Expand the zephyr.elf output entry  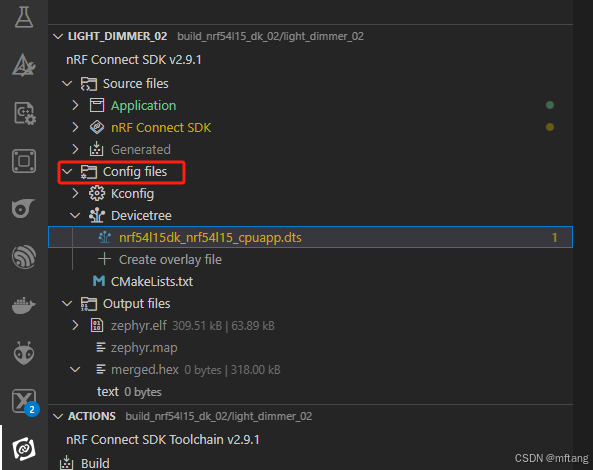pos(75,326)
